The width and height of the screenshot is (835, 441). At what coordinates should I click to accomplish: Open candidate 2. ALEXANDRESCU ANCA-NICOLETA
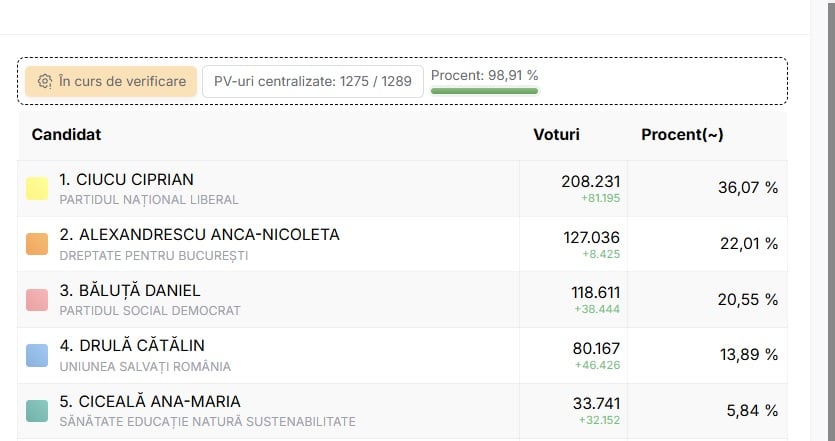tap(199, 235)
